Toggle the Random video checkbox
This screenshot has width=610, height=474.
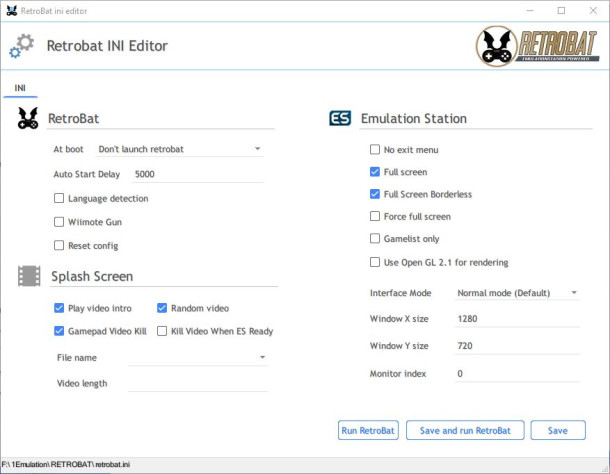click(x=162, y=308)
